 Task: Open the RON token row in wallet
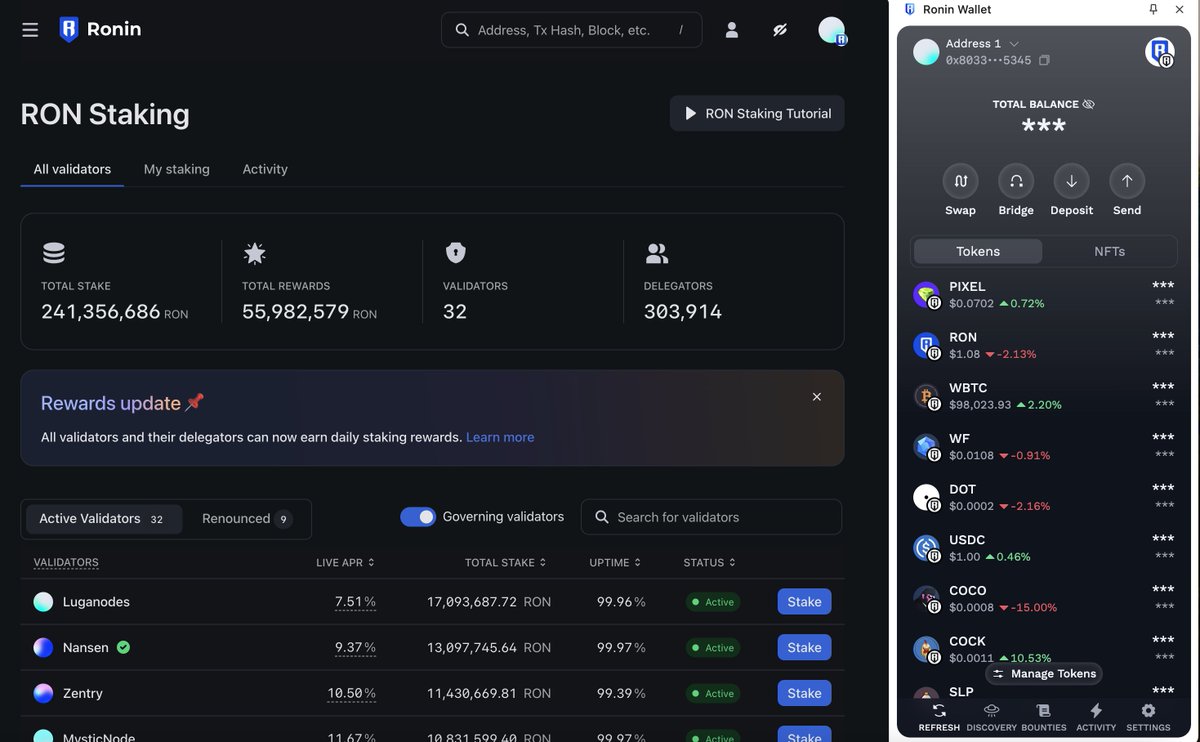1043,346
